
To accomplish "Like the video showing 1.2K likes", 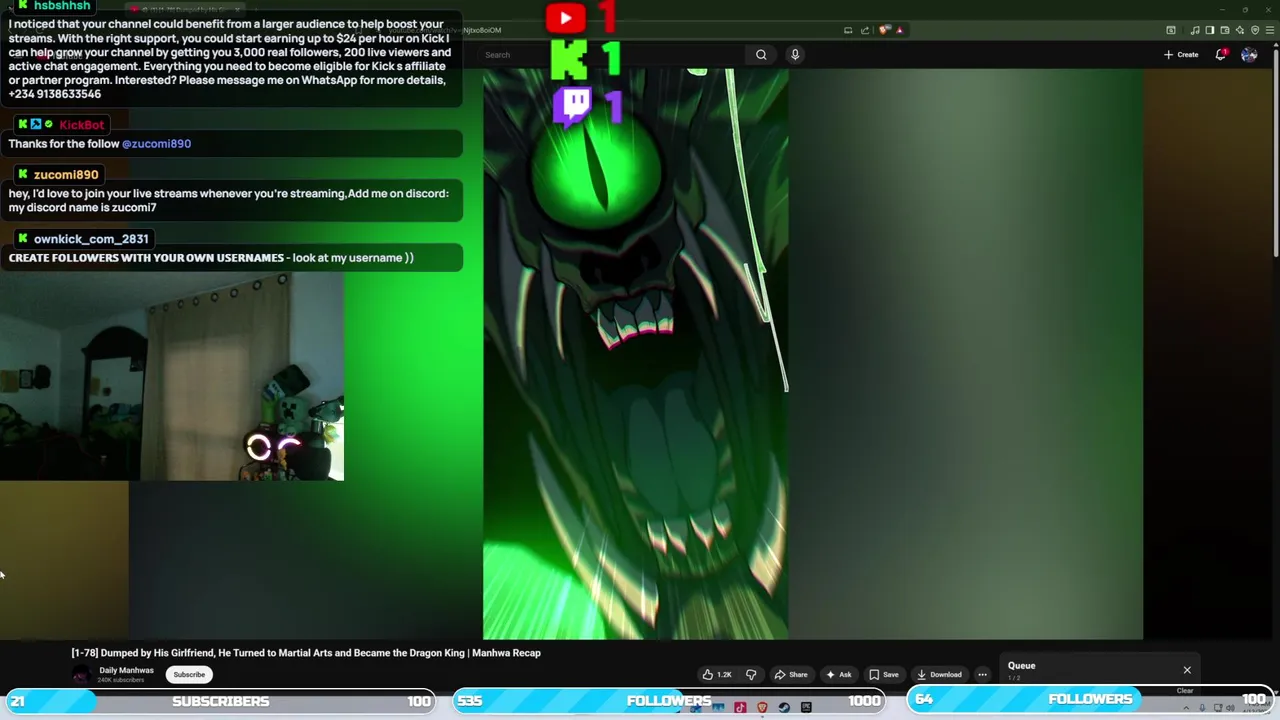I will tap(717, 675).
